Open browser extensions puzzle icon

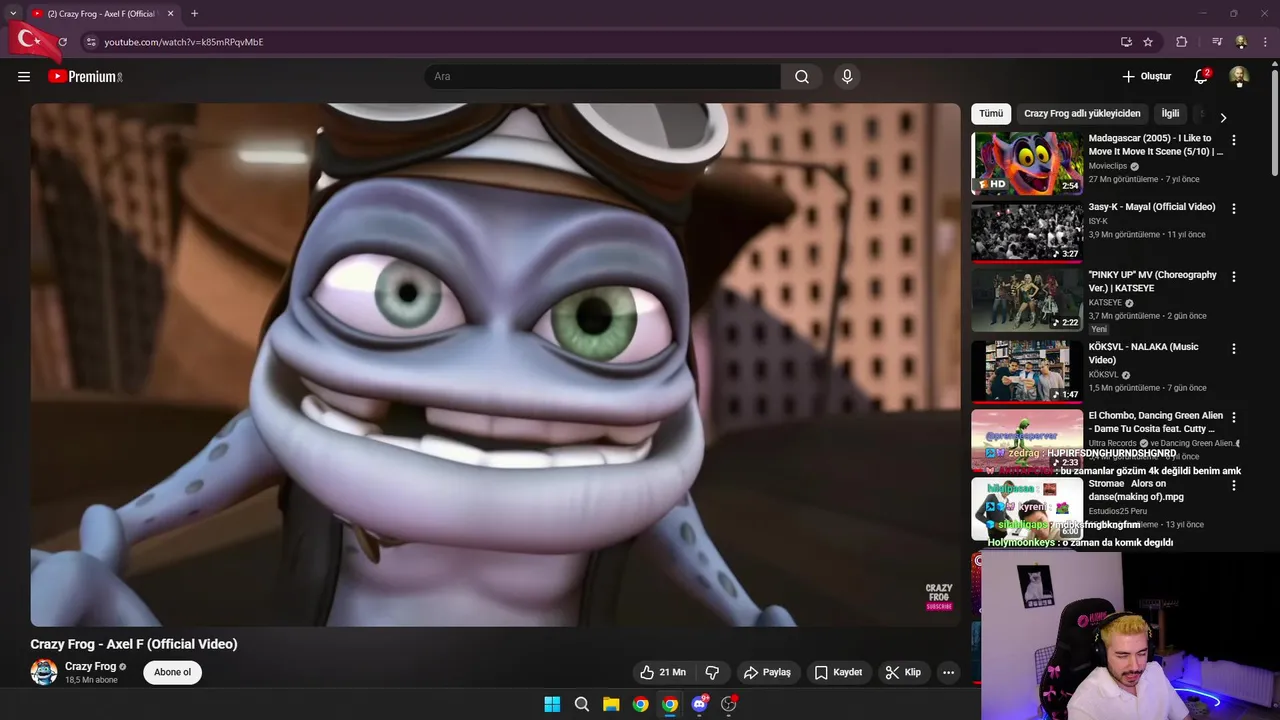click(1182, 42)
